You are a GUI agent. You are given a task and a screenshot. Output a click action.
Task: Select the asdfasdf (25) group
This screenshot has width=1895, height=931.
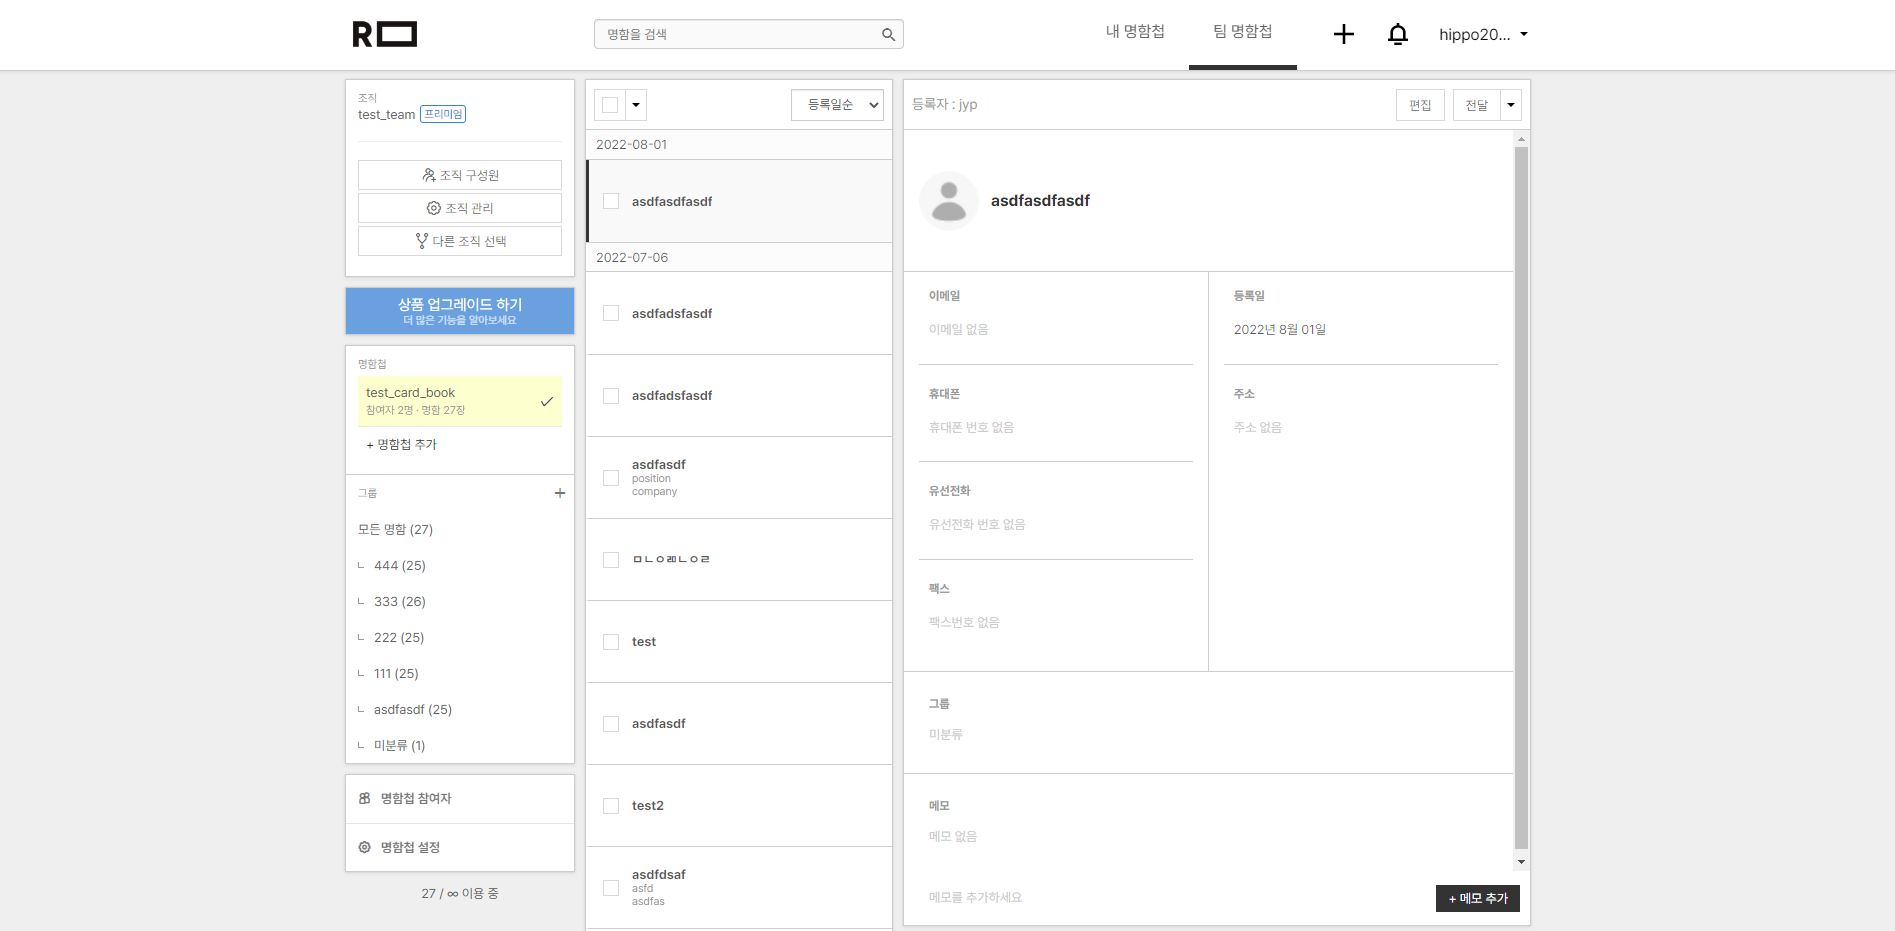[413, 710]
